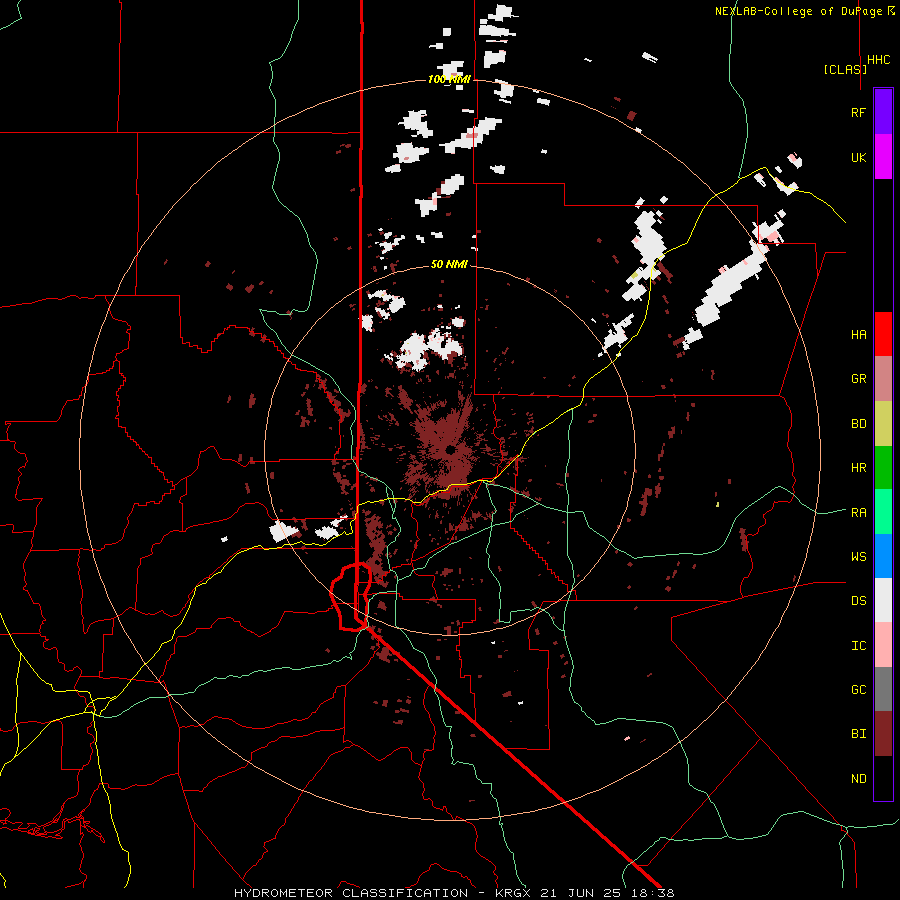Viewport: 900px width, 900px height.
Task: Click the BD legend label
Action: point(858,424)
